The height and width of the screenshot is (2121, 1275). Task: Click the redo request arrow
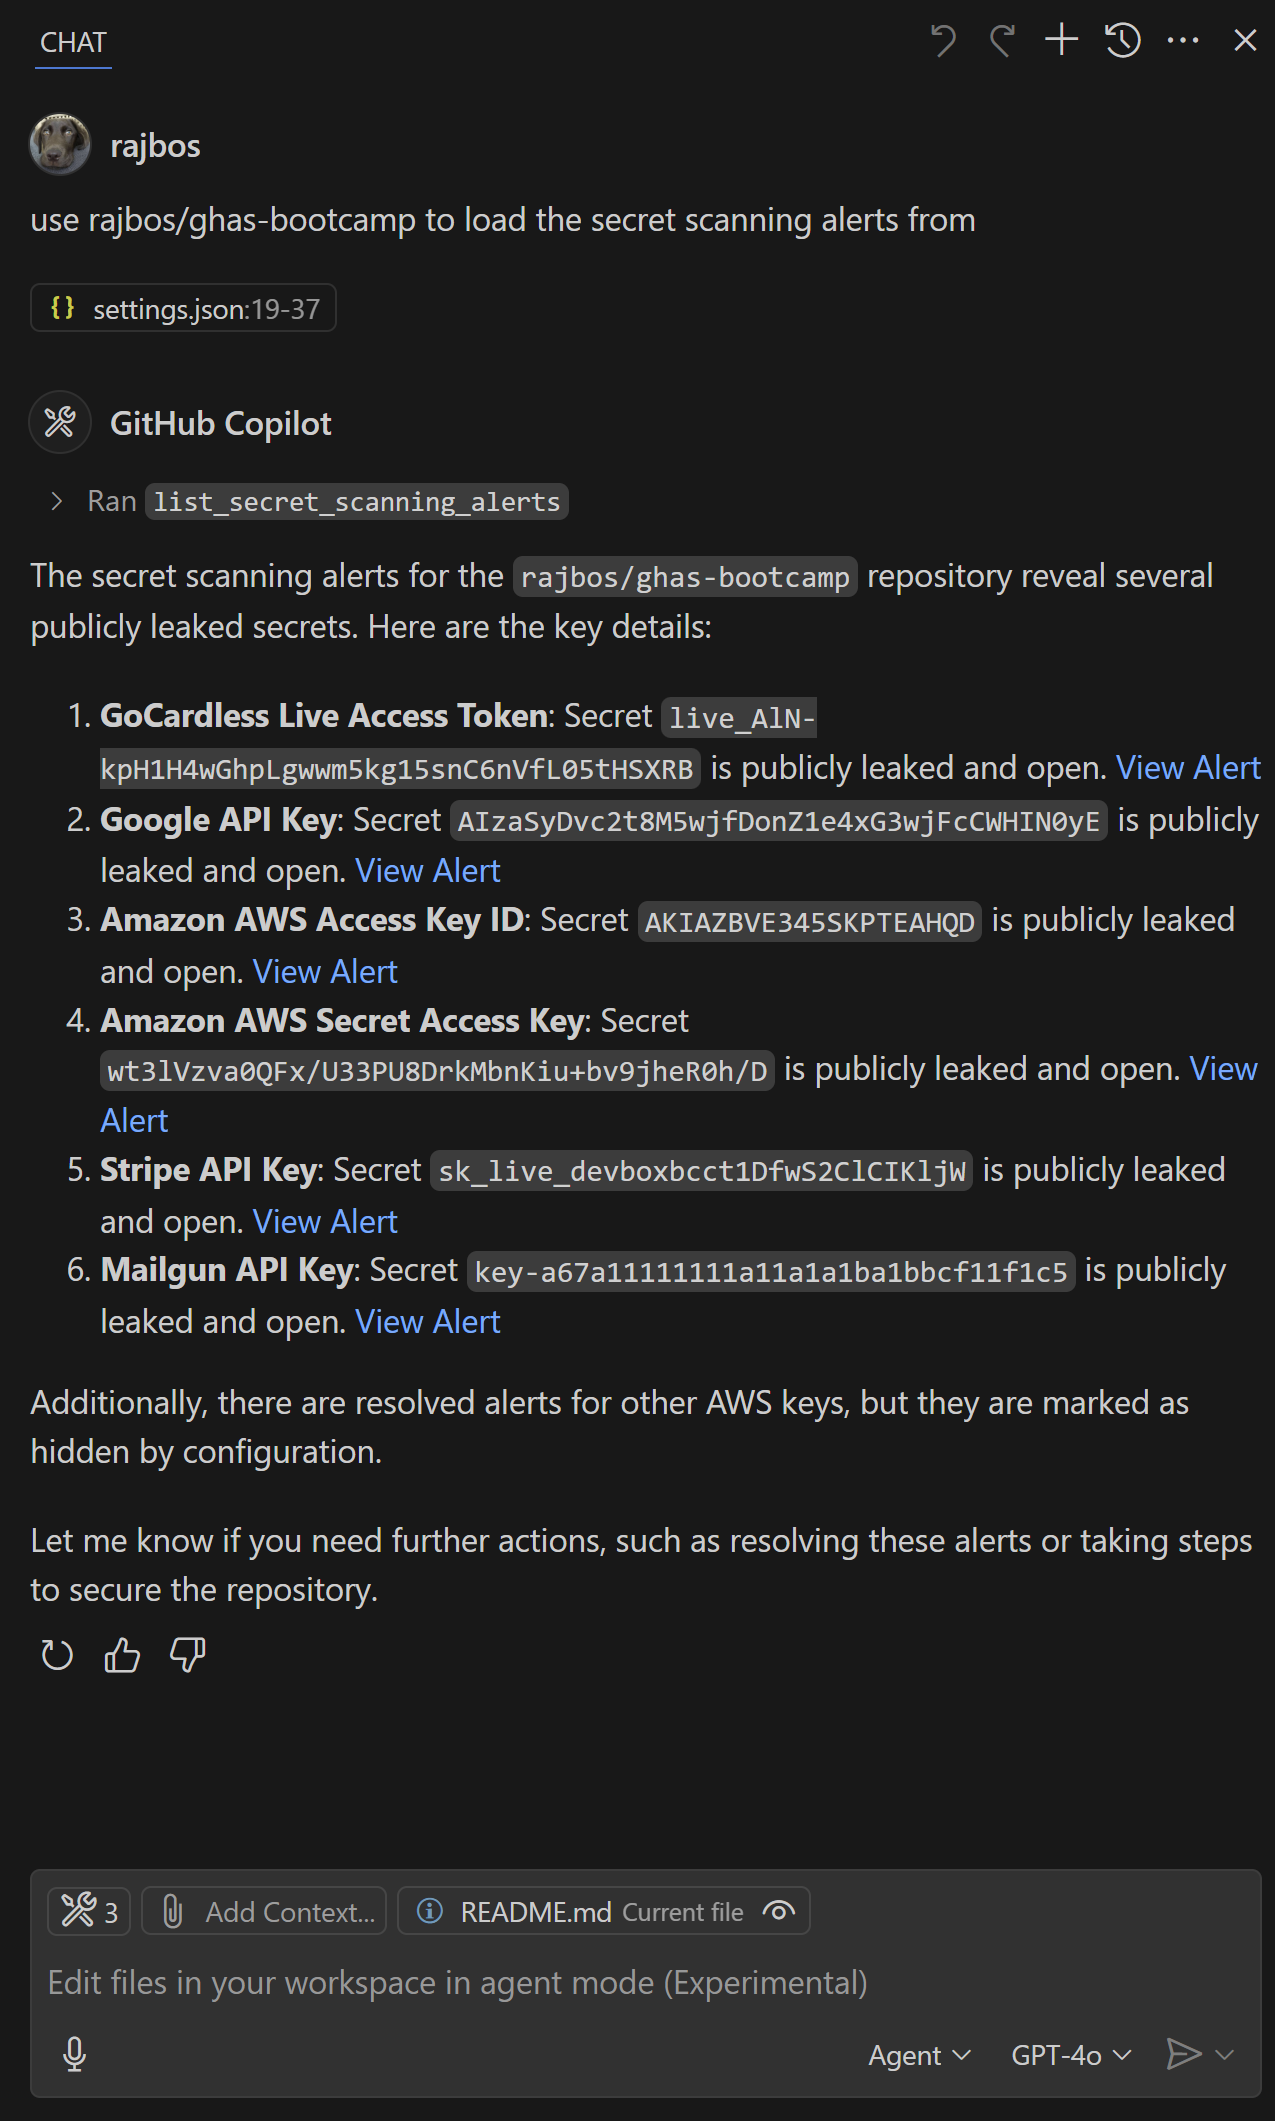pyautogui.click(x=1002, y=41)
